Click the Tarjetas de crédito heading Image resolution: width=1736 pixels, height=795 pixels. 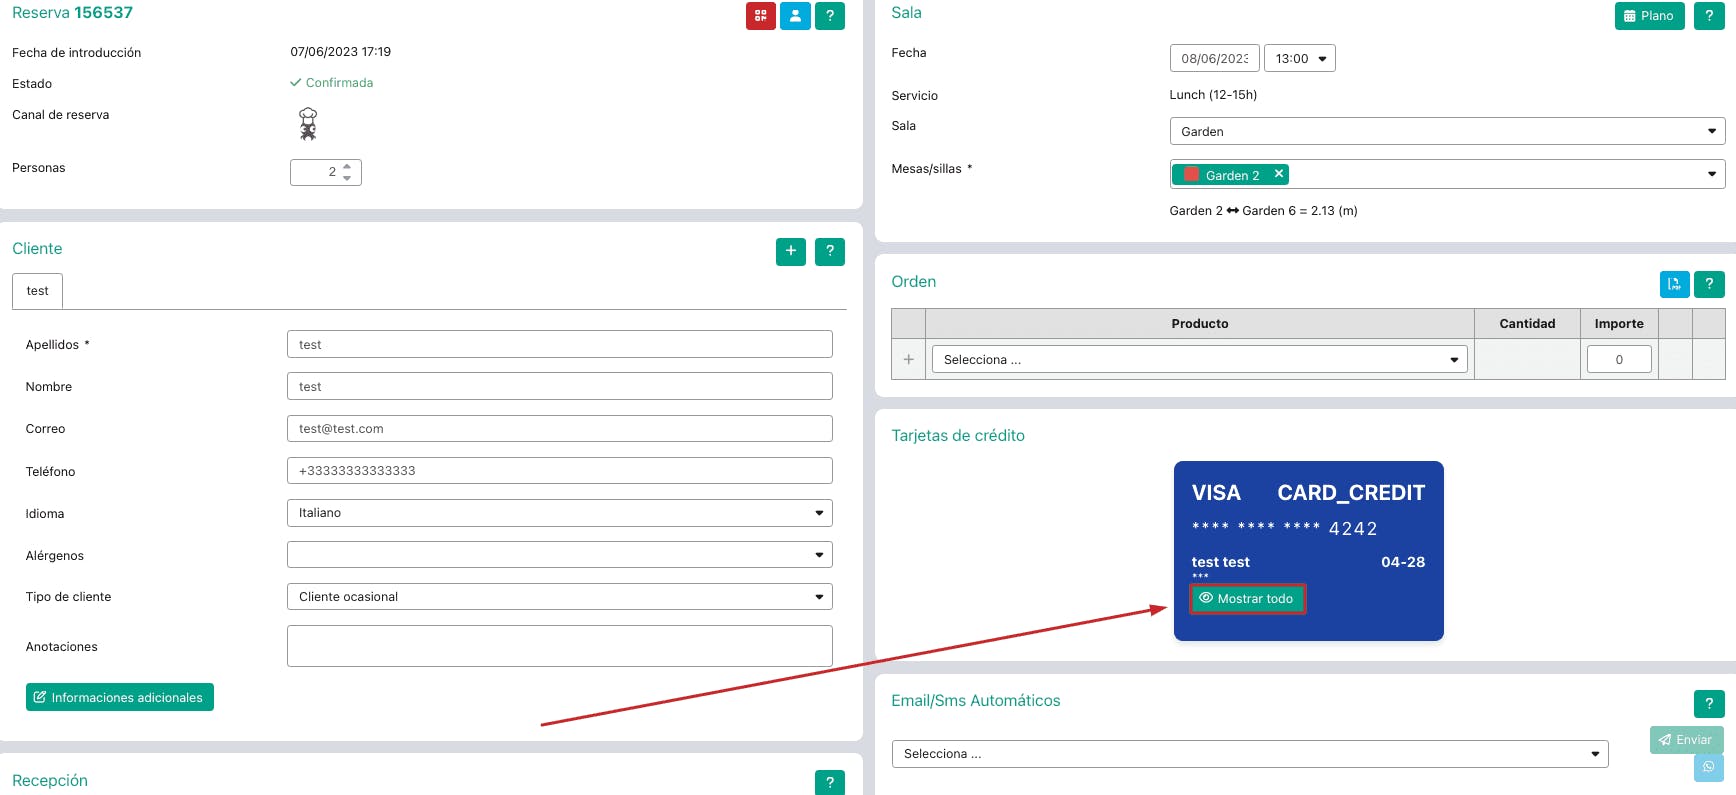pos(958,435)
